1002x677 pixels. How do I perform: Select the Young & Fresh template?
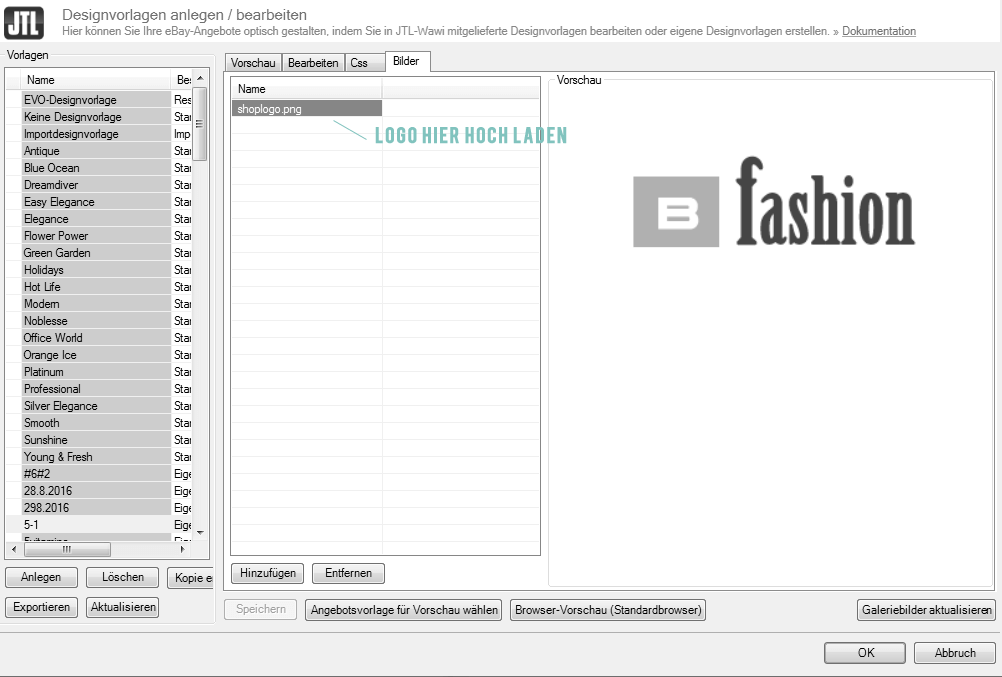click(x=96, y=457)
